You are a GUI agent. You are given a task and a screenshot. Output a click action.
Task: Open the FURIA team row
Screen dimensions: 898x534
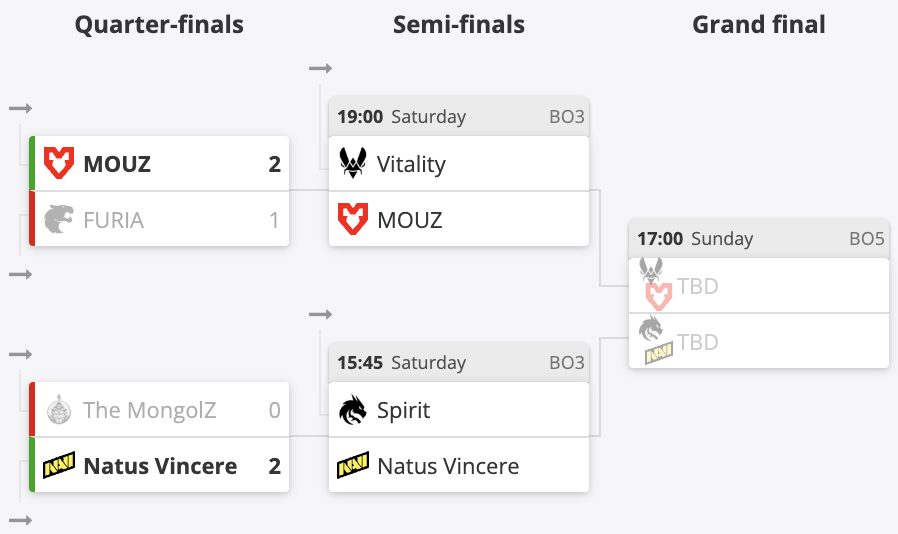click(159, 219)
